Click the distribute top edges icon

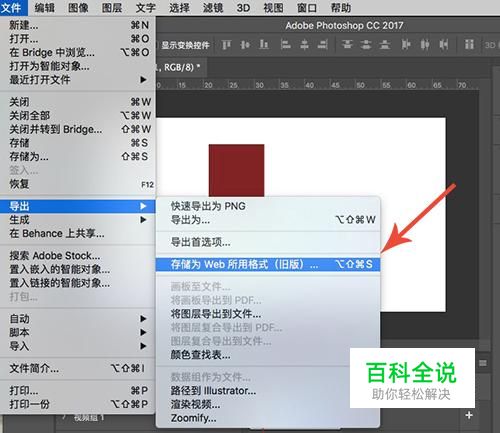pyautogui.click(x=347, y=44)
